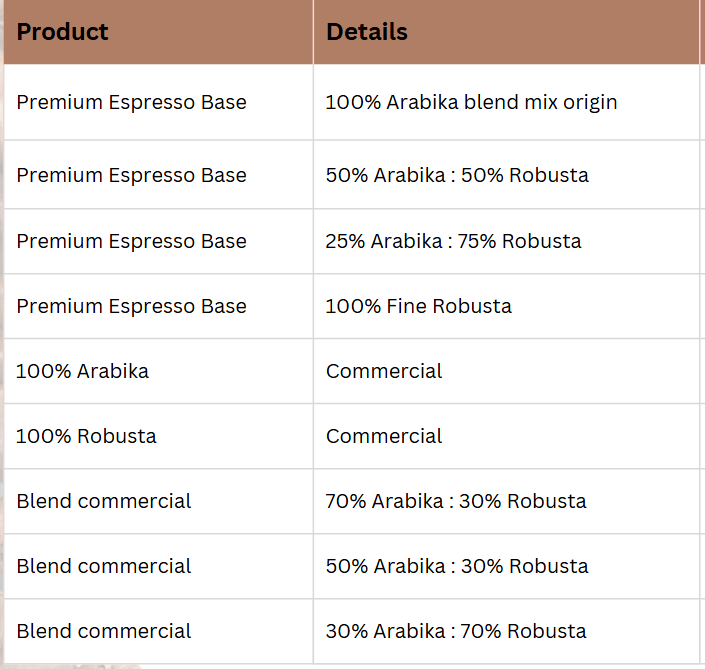Click the 100% Fine Robusta details cell

[418, 306]
